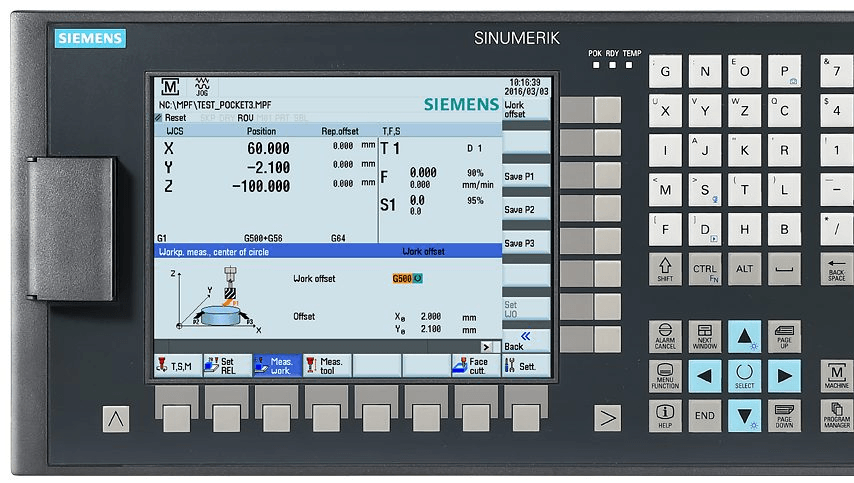This screenshot has width=854, height=483.
Task: Tap the Z axis letter key
Action: coord(745,111)
